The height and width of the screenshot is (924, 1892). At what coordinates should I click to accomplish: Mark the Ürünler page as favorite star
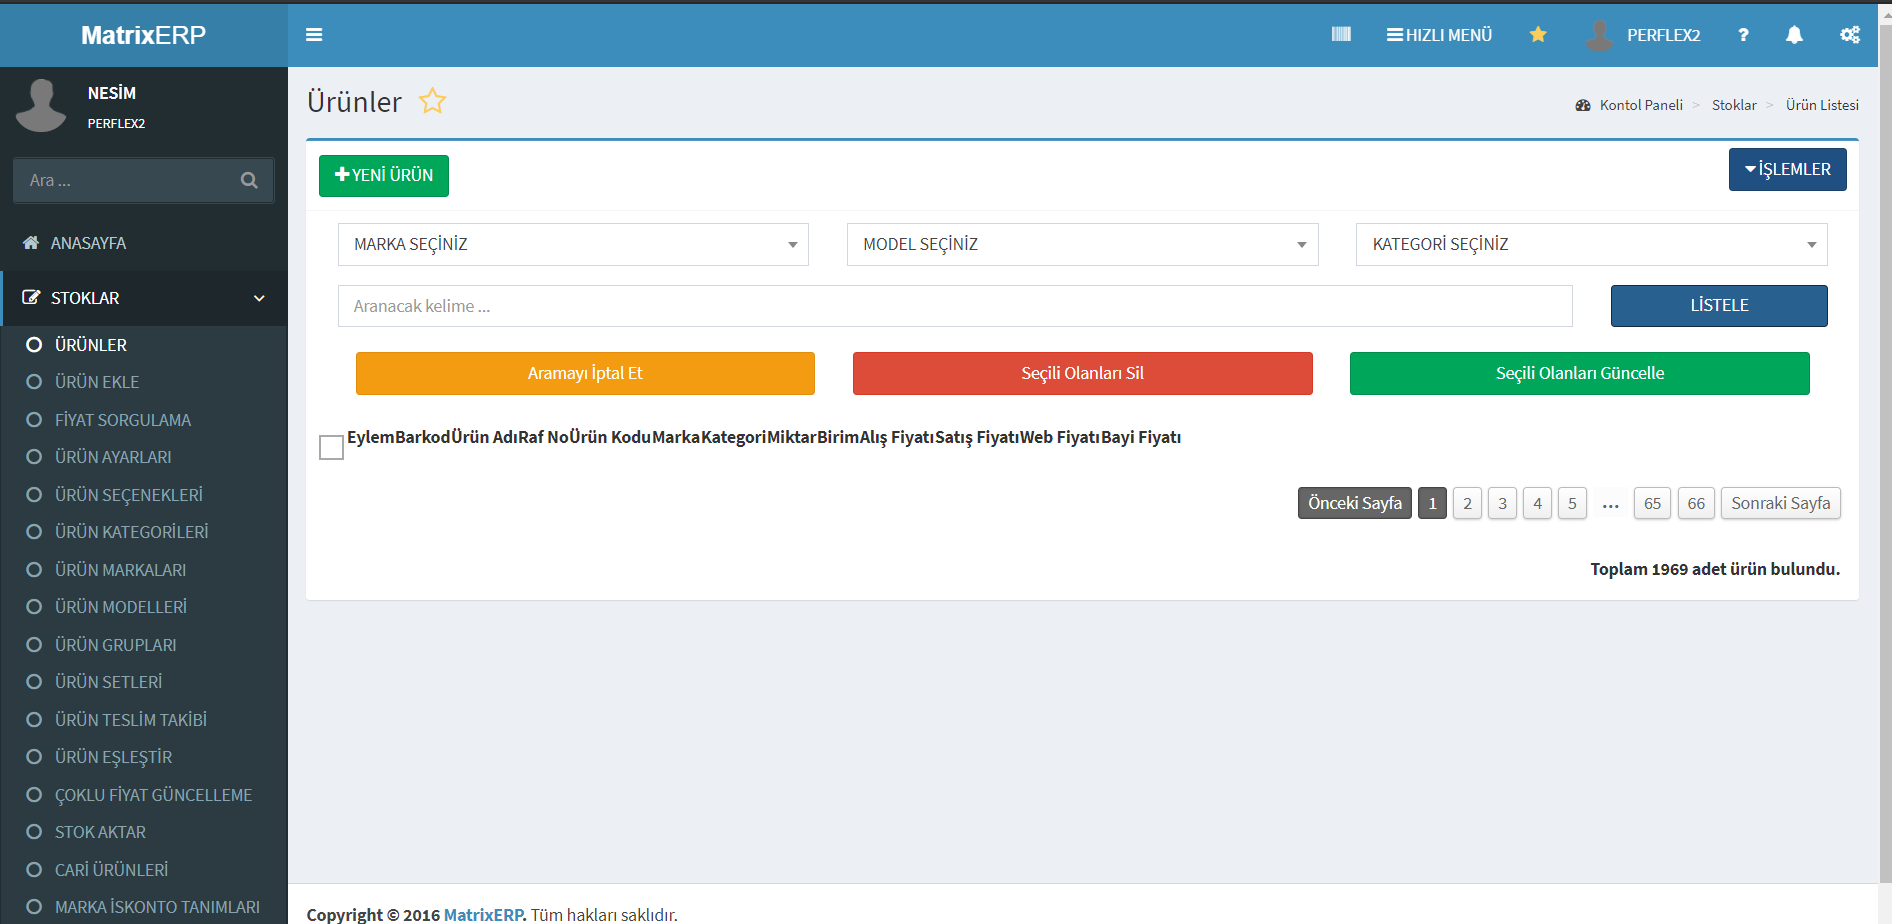coord(432,101)
